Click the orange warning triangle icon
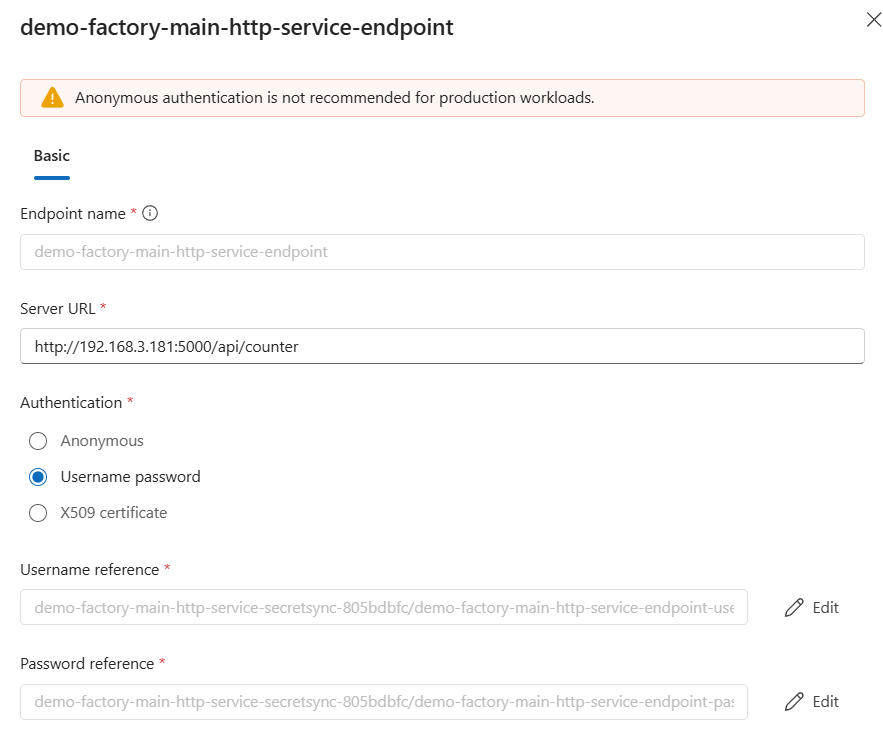 point(52,98)
